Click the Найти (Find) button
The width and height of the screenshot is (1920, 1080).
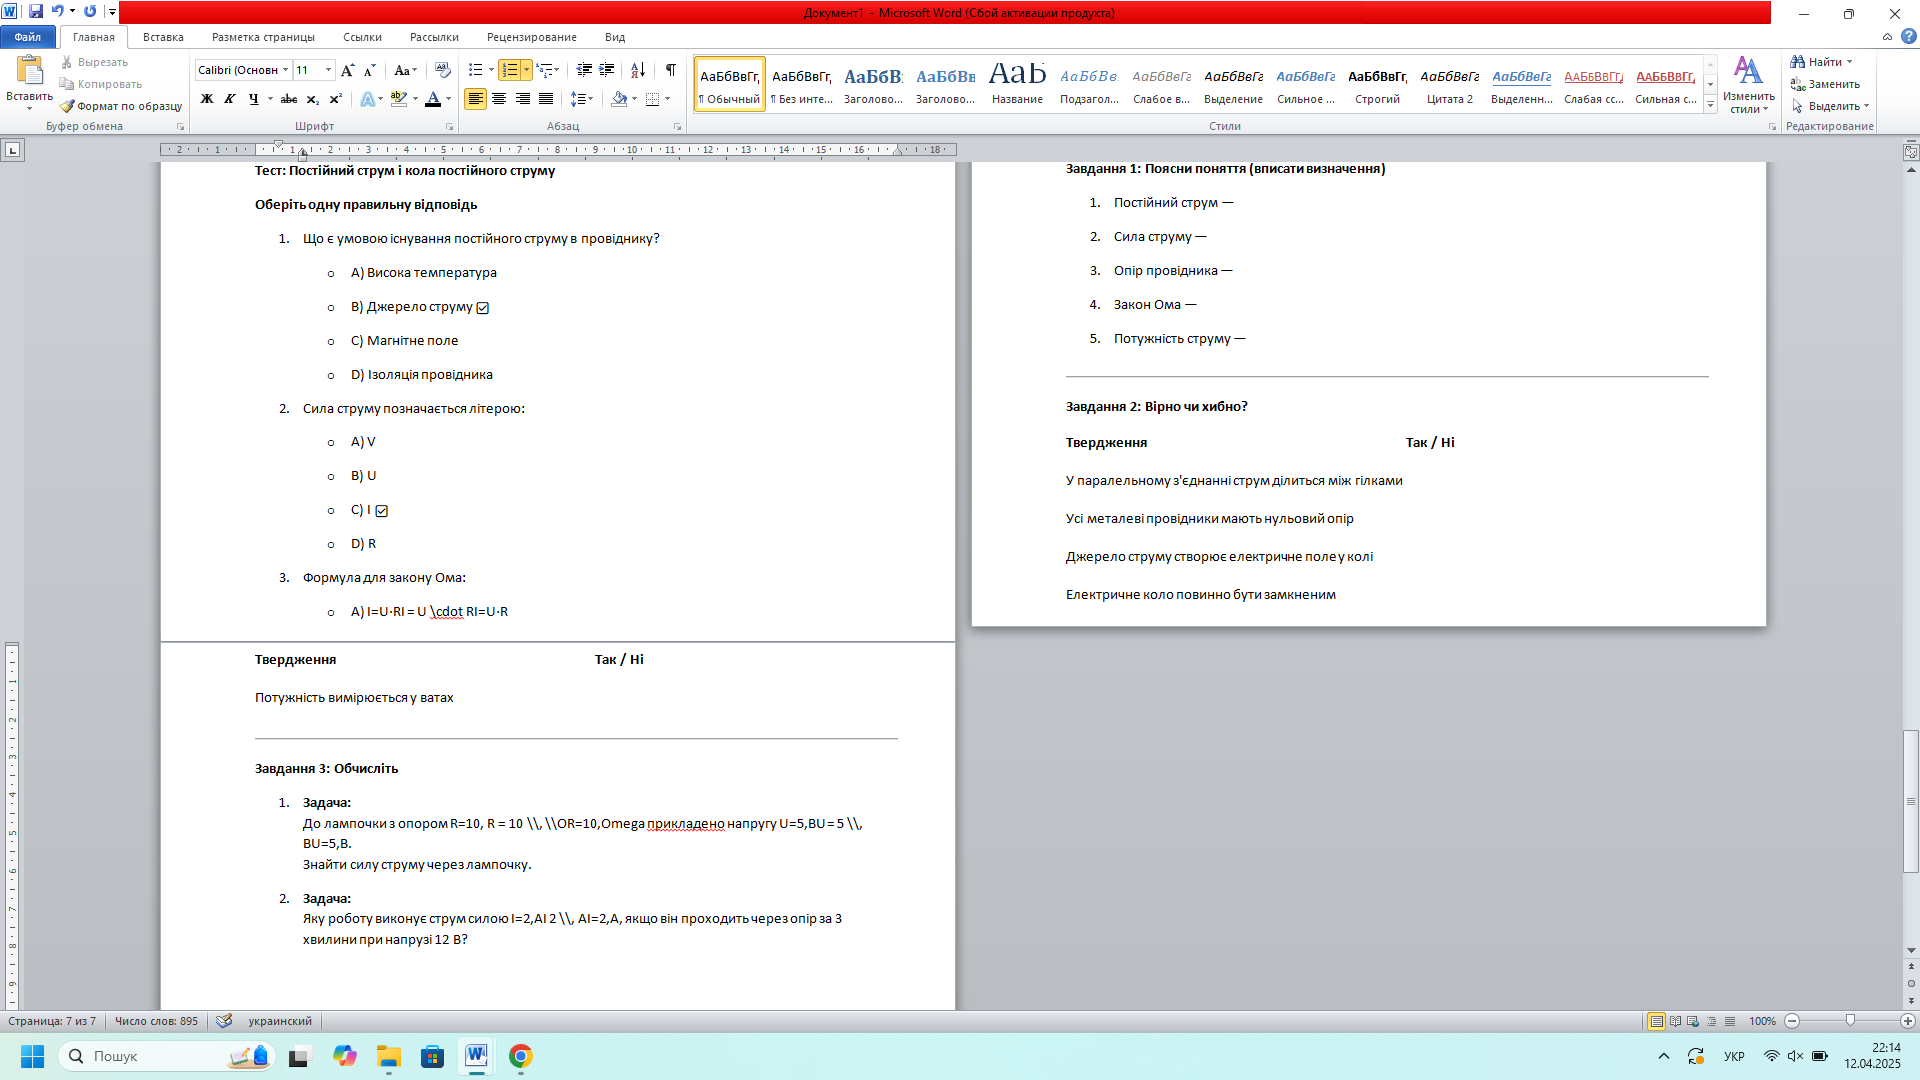point(1821,62)
